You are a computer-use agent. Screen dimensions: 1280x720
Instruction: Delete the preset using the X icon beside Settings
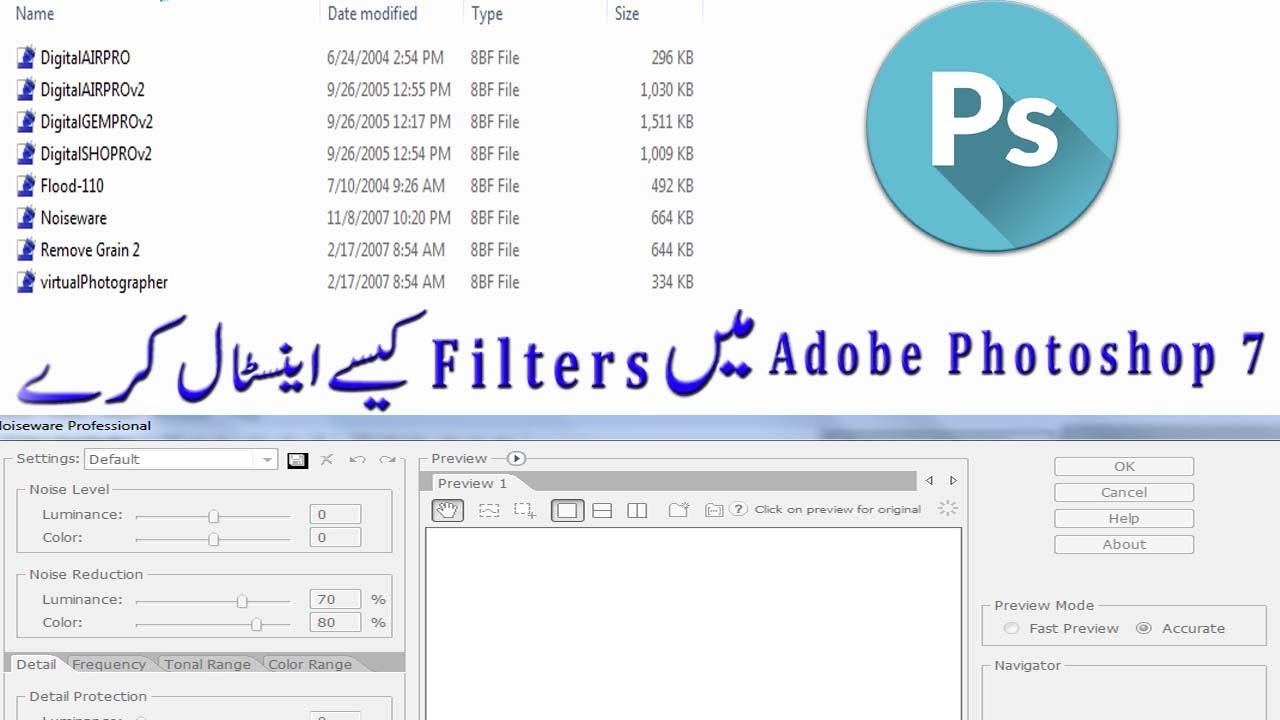(327, 460)
